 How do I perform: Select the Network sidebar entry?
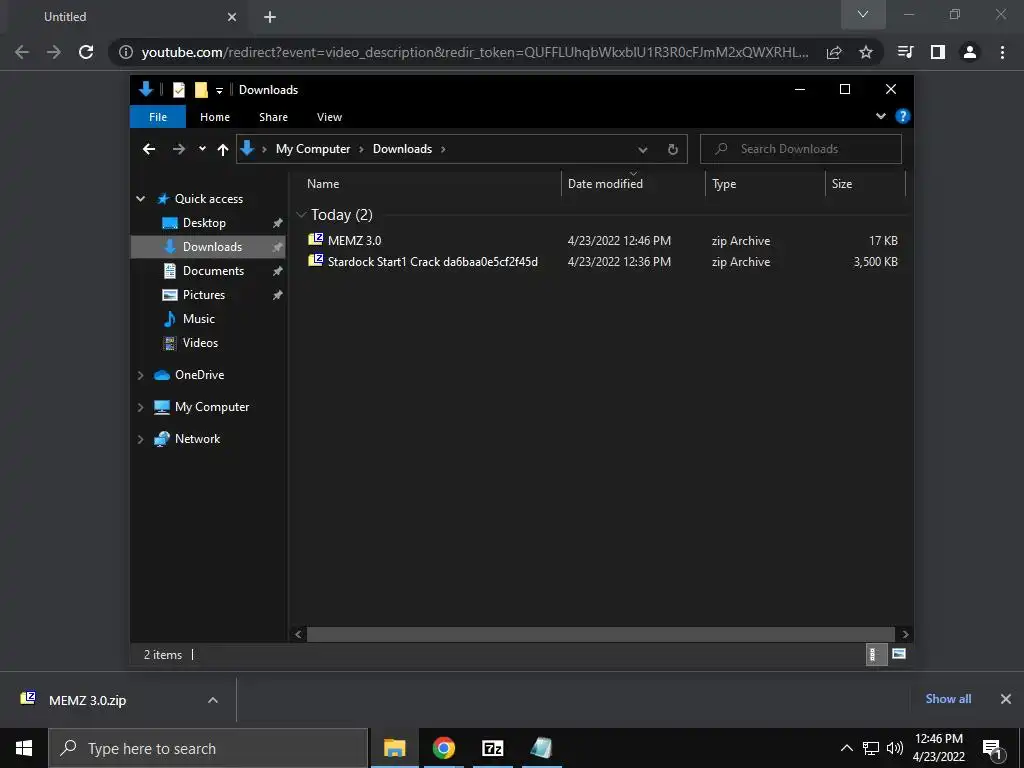[197, 439]
